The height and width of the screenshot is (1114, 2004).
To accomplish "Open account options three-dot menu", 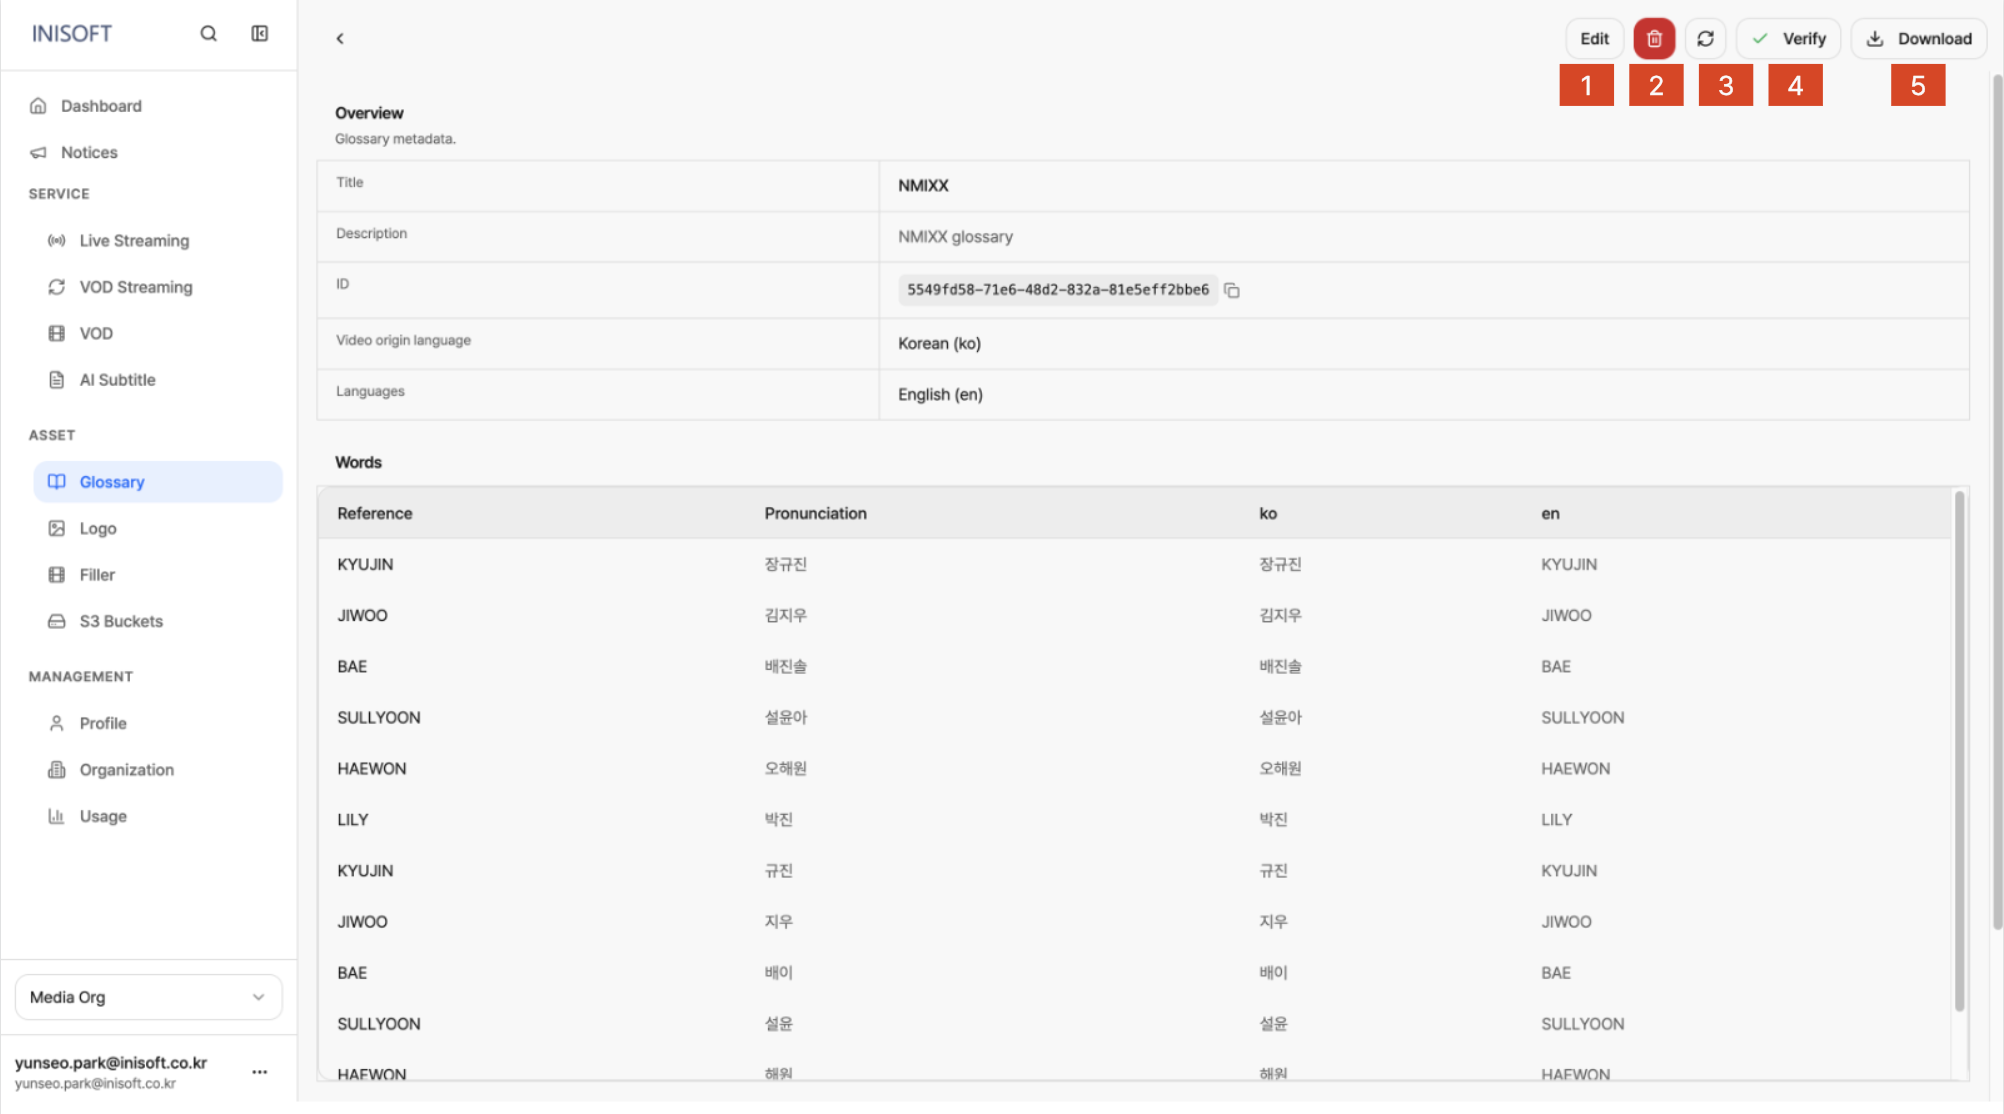I will point(260,1071).
